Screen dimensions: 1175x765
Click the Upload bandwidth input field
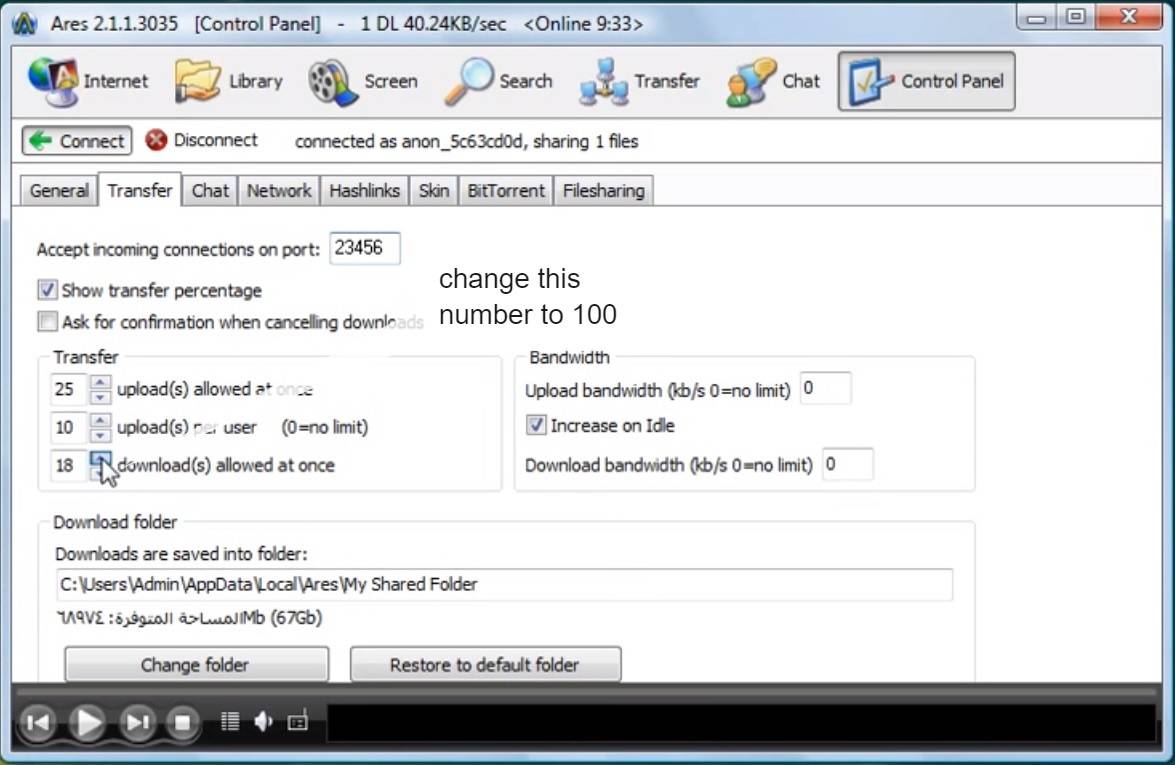click(x=826, y=388)
